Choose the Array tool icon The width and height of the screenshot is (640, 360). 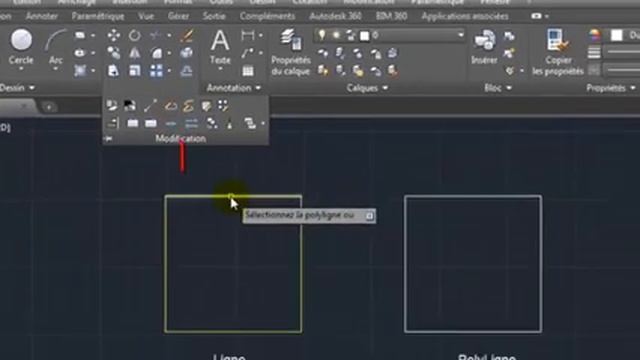pyautogui.click(x=156, y=71)
